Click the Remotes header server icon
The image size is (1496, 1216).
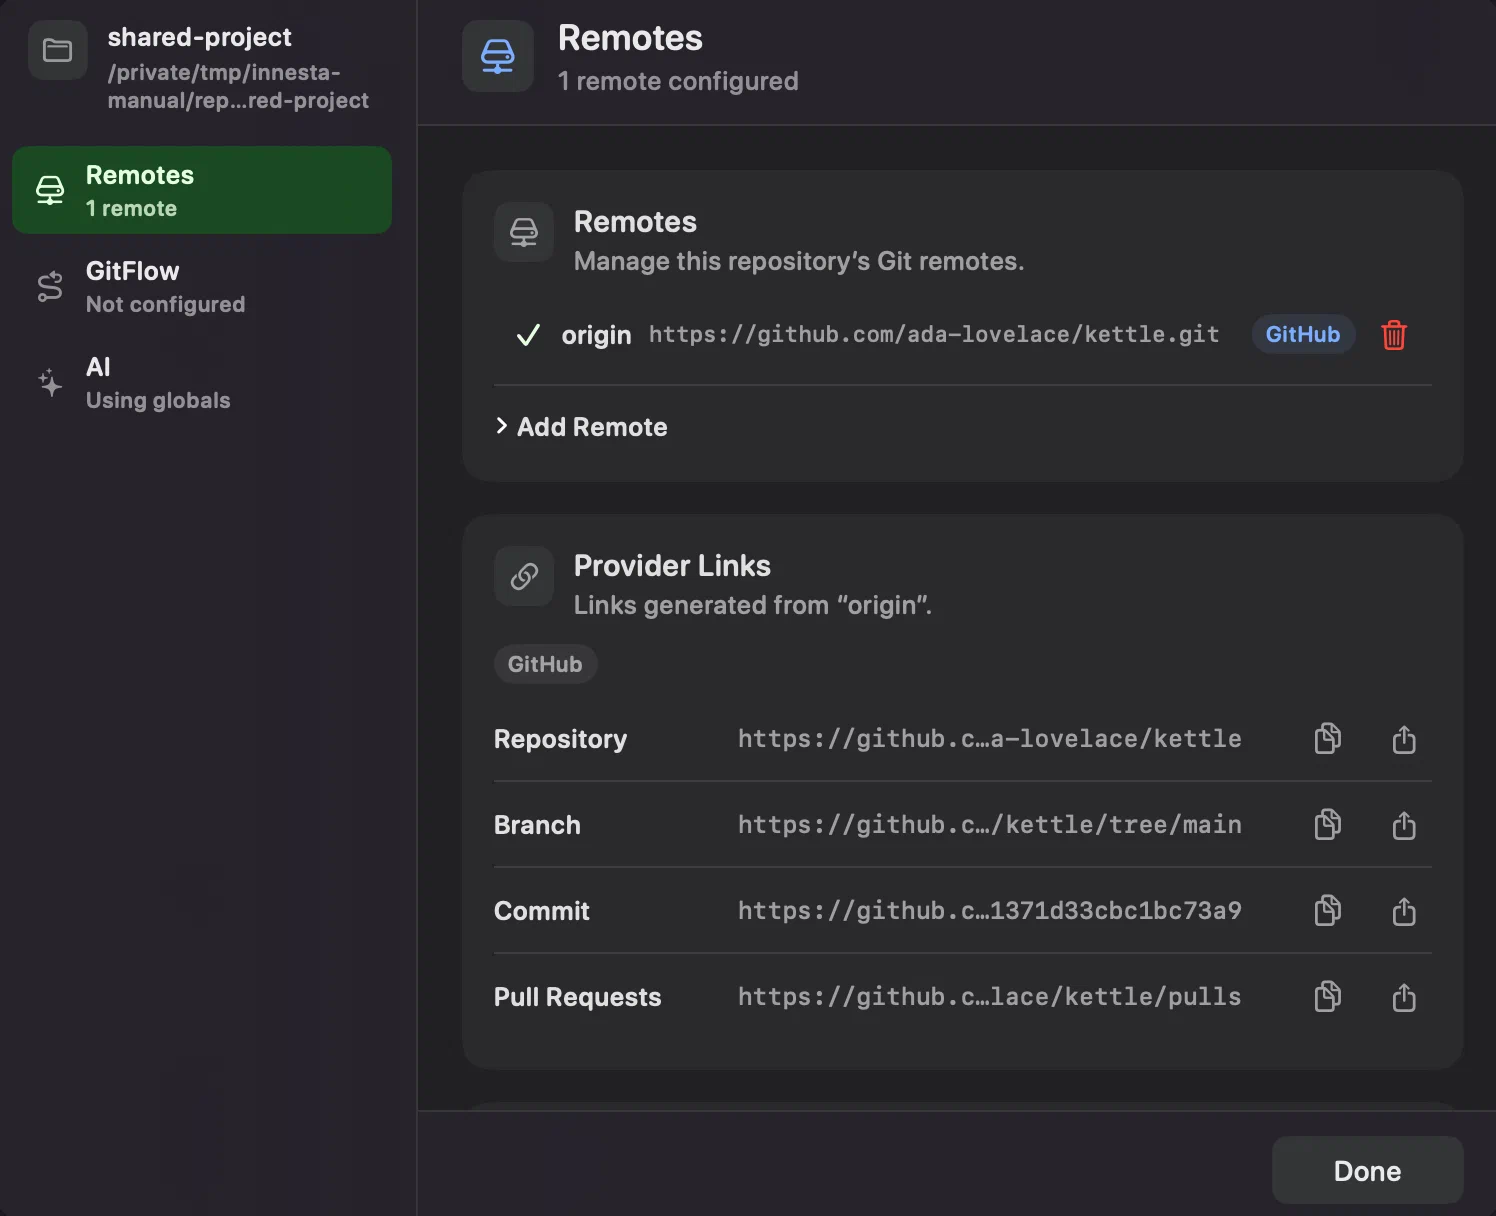[x=498, y=56]
